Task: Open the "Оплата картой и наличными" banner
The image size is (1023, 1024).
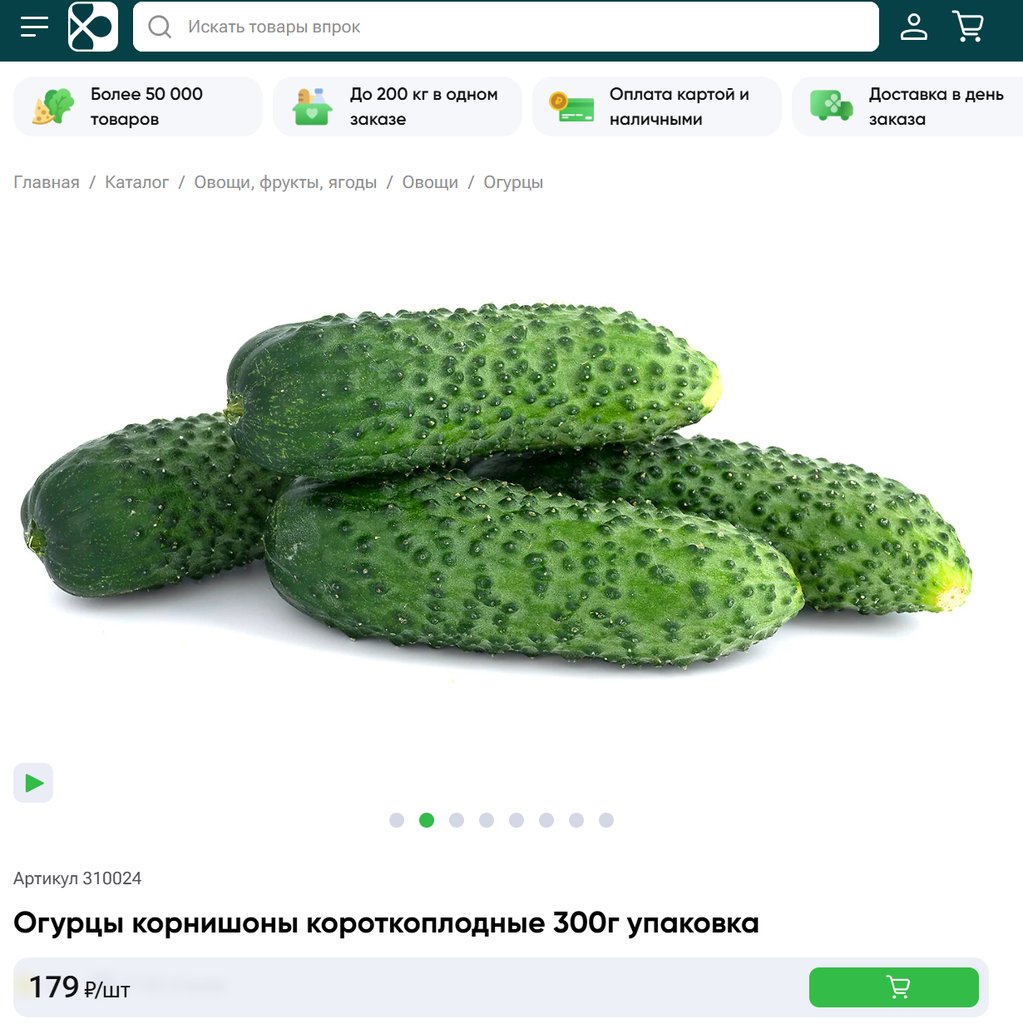Action: click(x=657, y=106)
